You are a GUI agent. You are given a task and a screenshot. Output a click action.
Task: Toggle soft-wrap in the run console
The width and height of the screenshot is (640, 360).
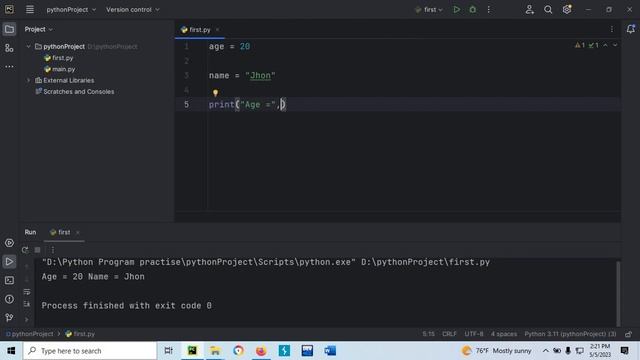(27, 292)
